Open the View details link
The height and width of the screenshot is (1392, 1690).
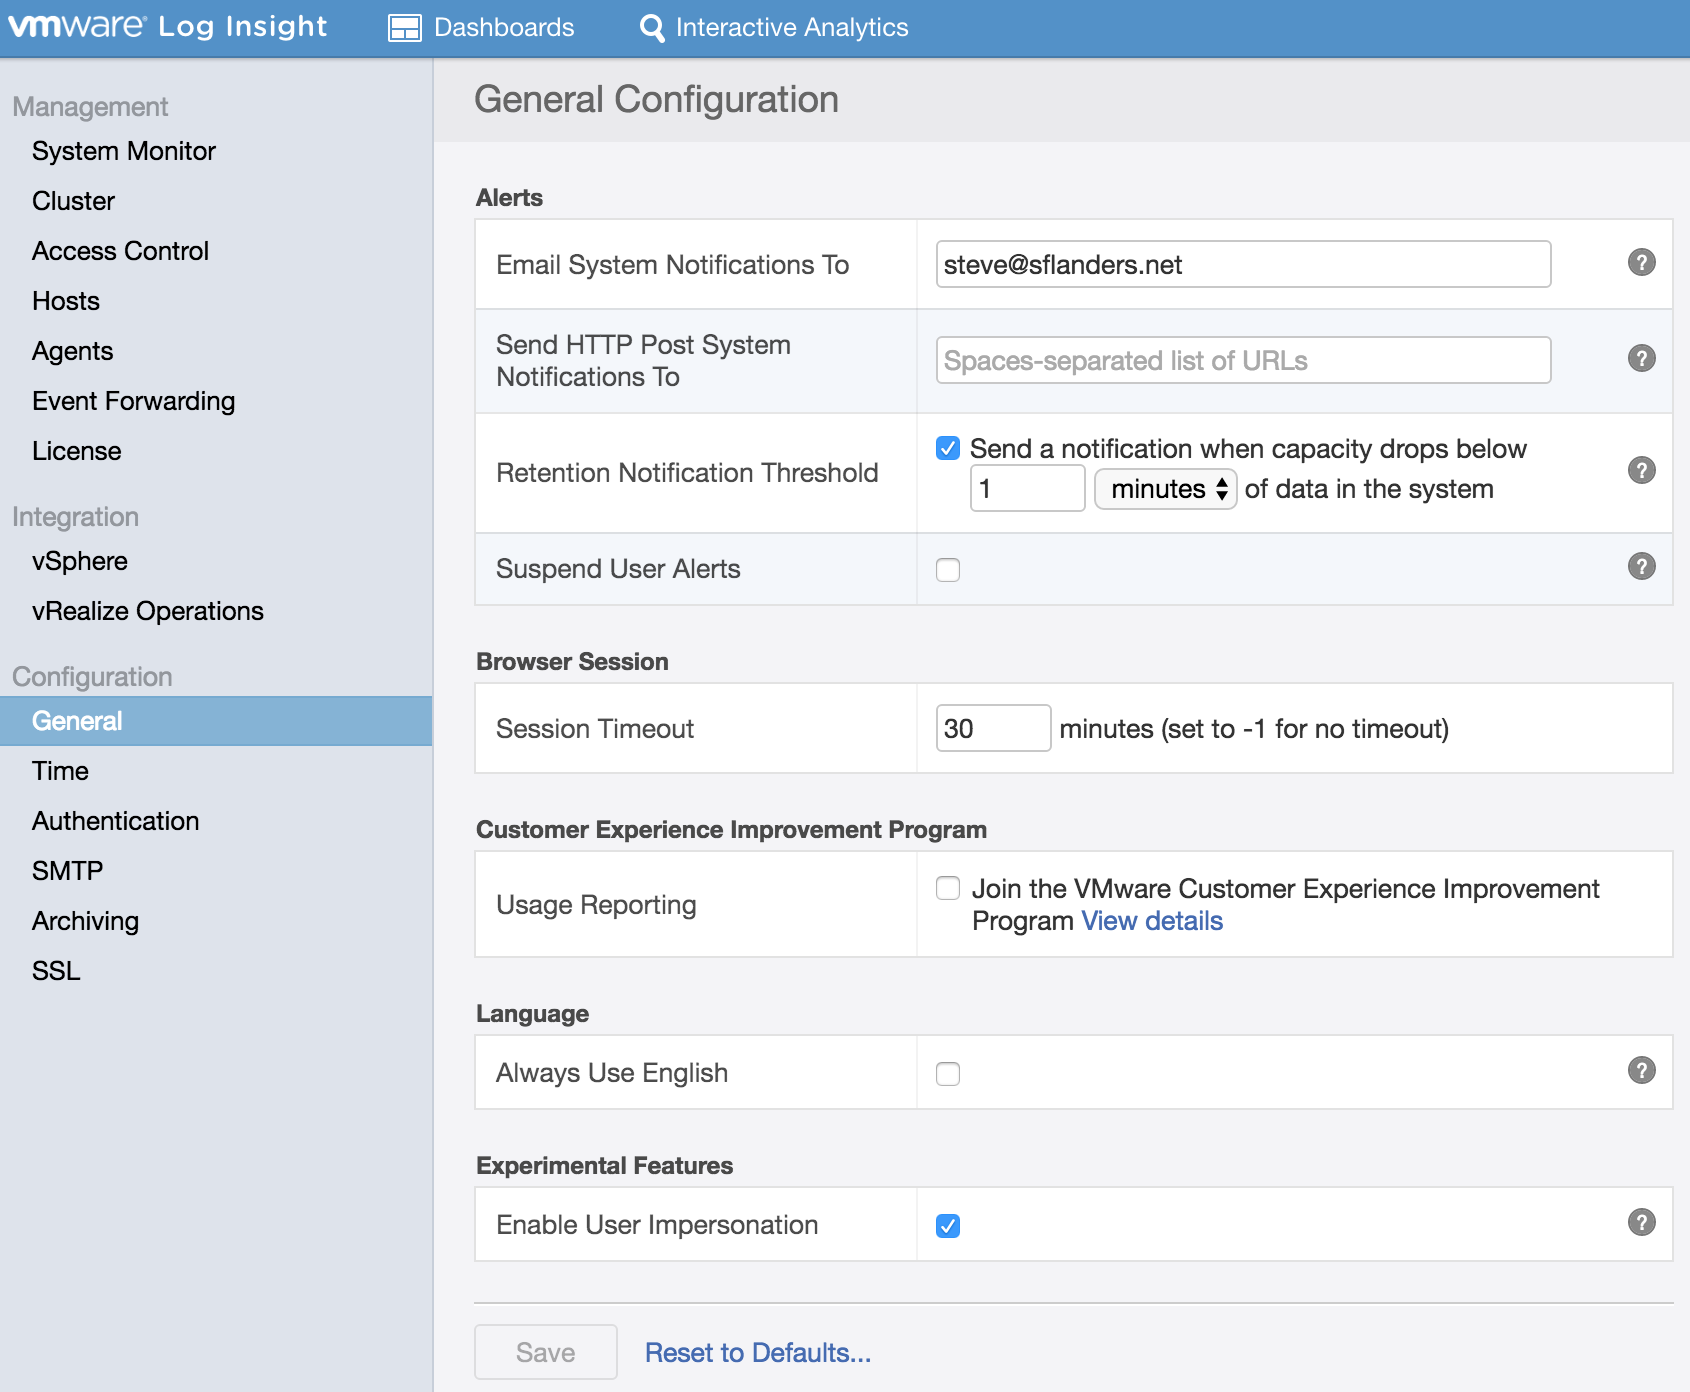(x=1152, y=921)
